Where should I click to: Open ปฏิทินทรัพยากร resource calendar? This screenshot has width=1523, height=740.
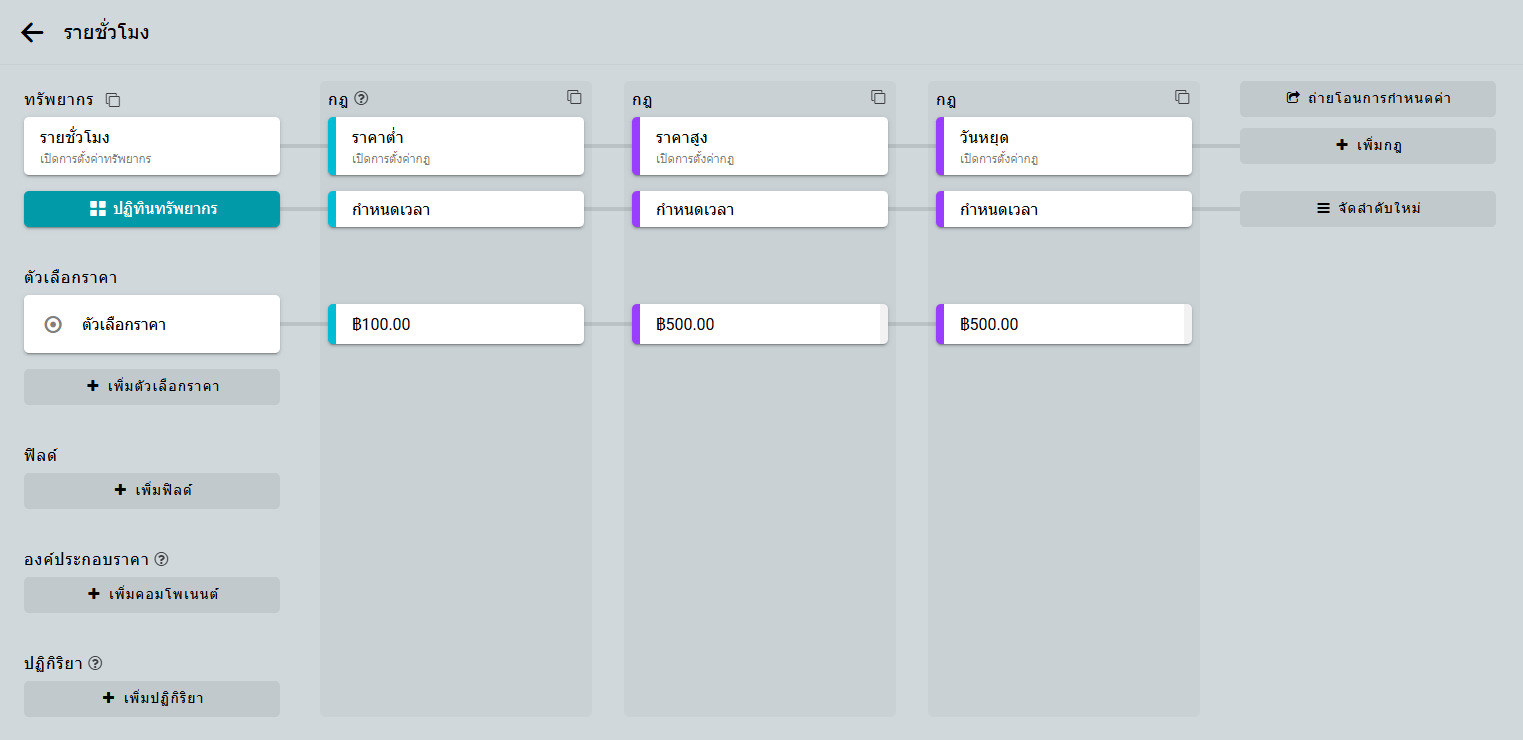(x=152, y=209)
